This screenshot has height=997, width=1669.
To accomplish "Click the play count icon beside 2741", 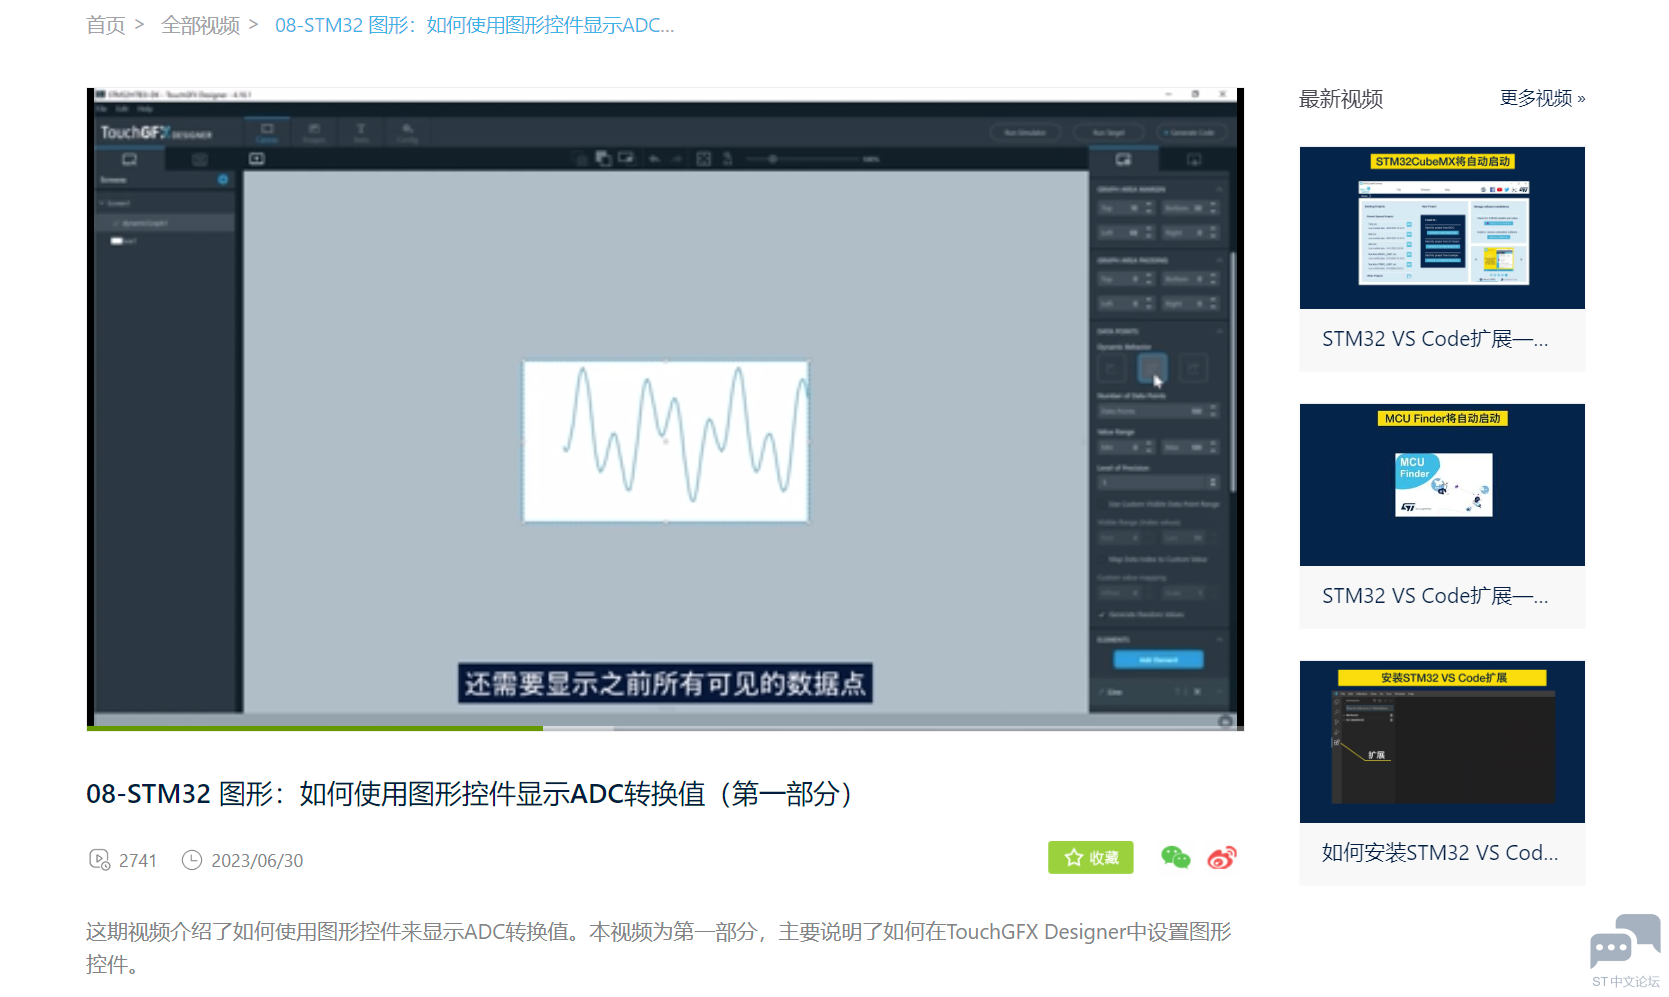I will click(99, 860).
